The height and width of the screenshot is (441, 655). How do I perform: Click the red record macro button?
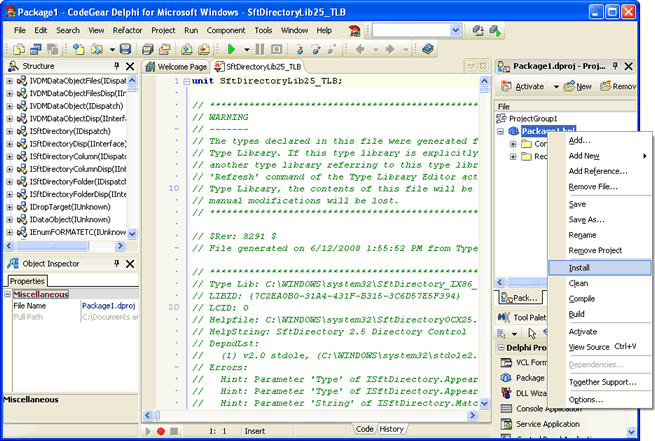(x=161, y=431)
